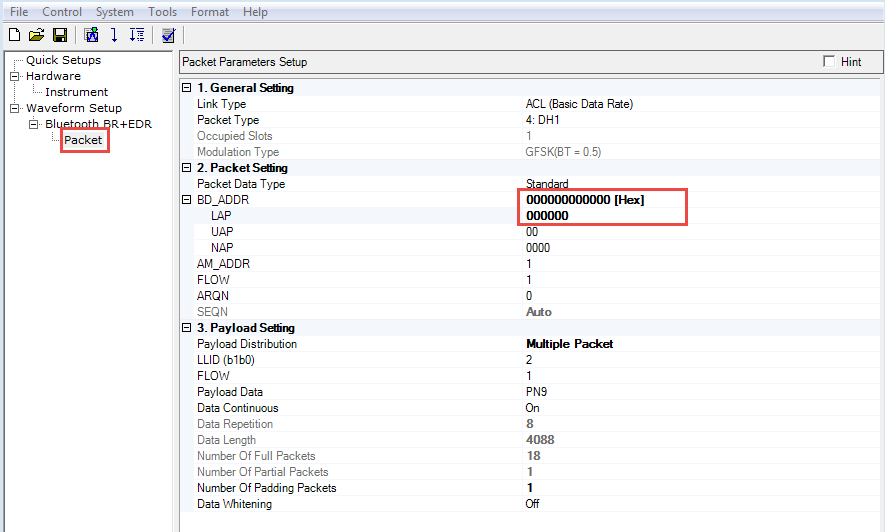Click the New file toolbar icon
This screenshot has width=885, height=532.
pyautogui.click(x=14, y=36)
